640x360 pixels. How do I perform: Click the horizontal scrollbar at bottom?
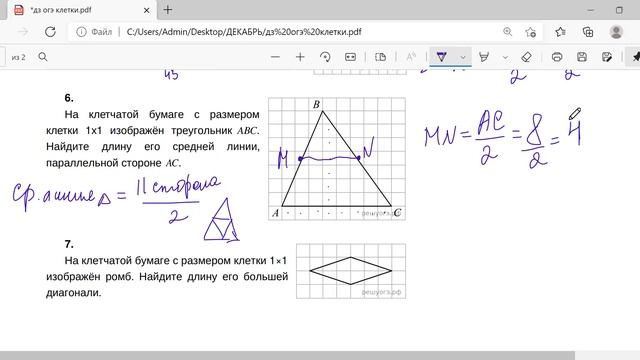pos(287,356)
